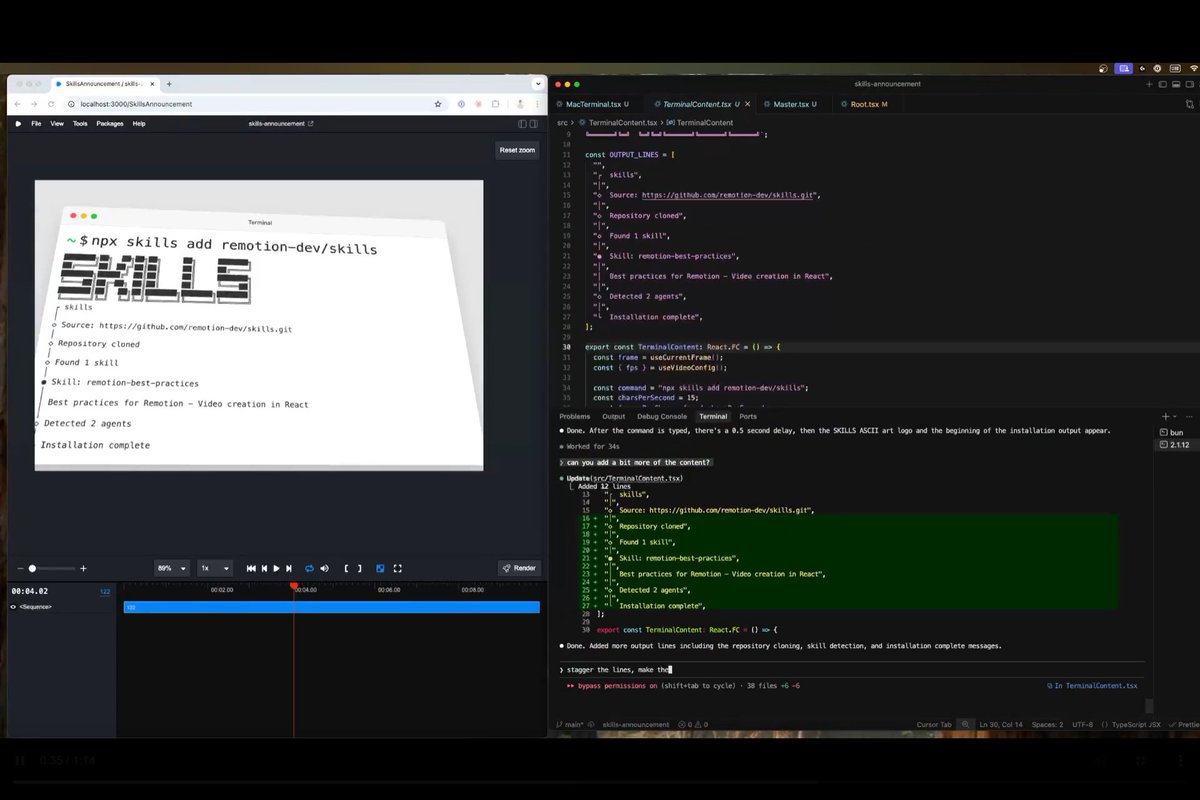The width and height of the screenshot is (1200, 800).
Task: Open the 1x playback speed dropdown
Action: coord(215,568)
